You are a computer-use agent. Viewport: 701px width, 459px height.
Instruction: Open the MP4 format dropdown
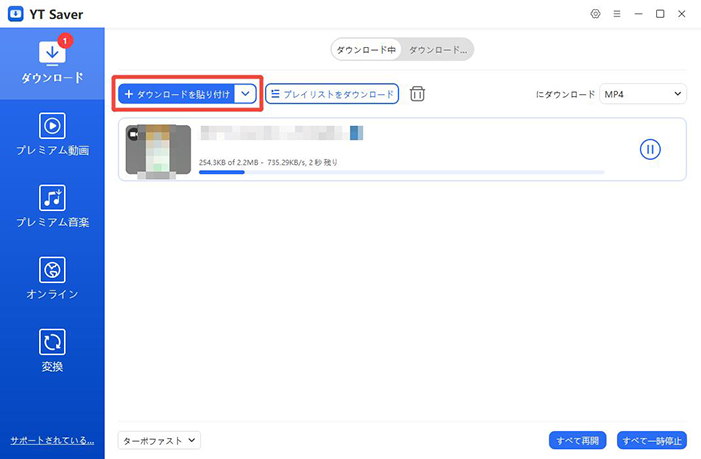pyautogui.click(x=642, y=94)
